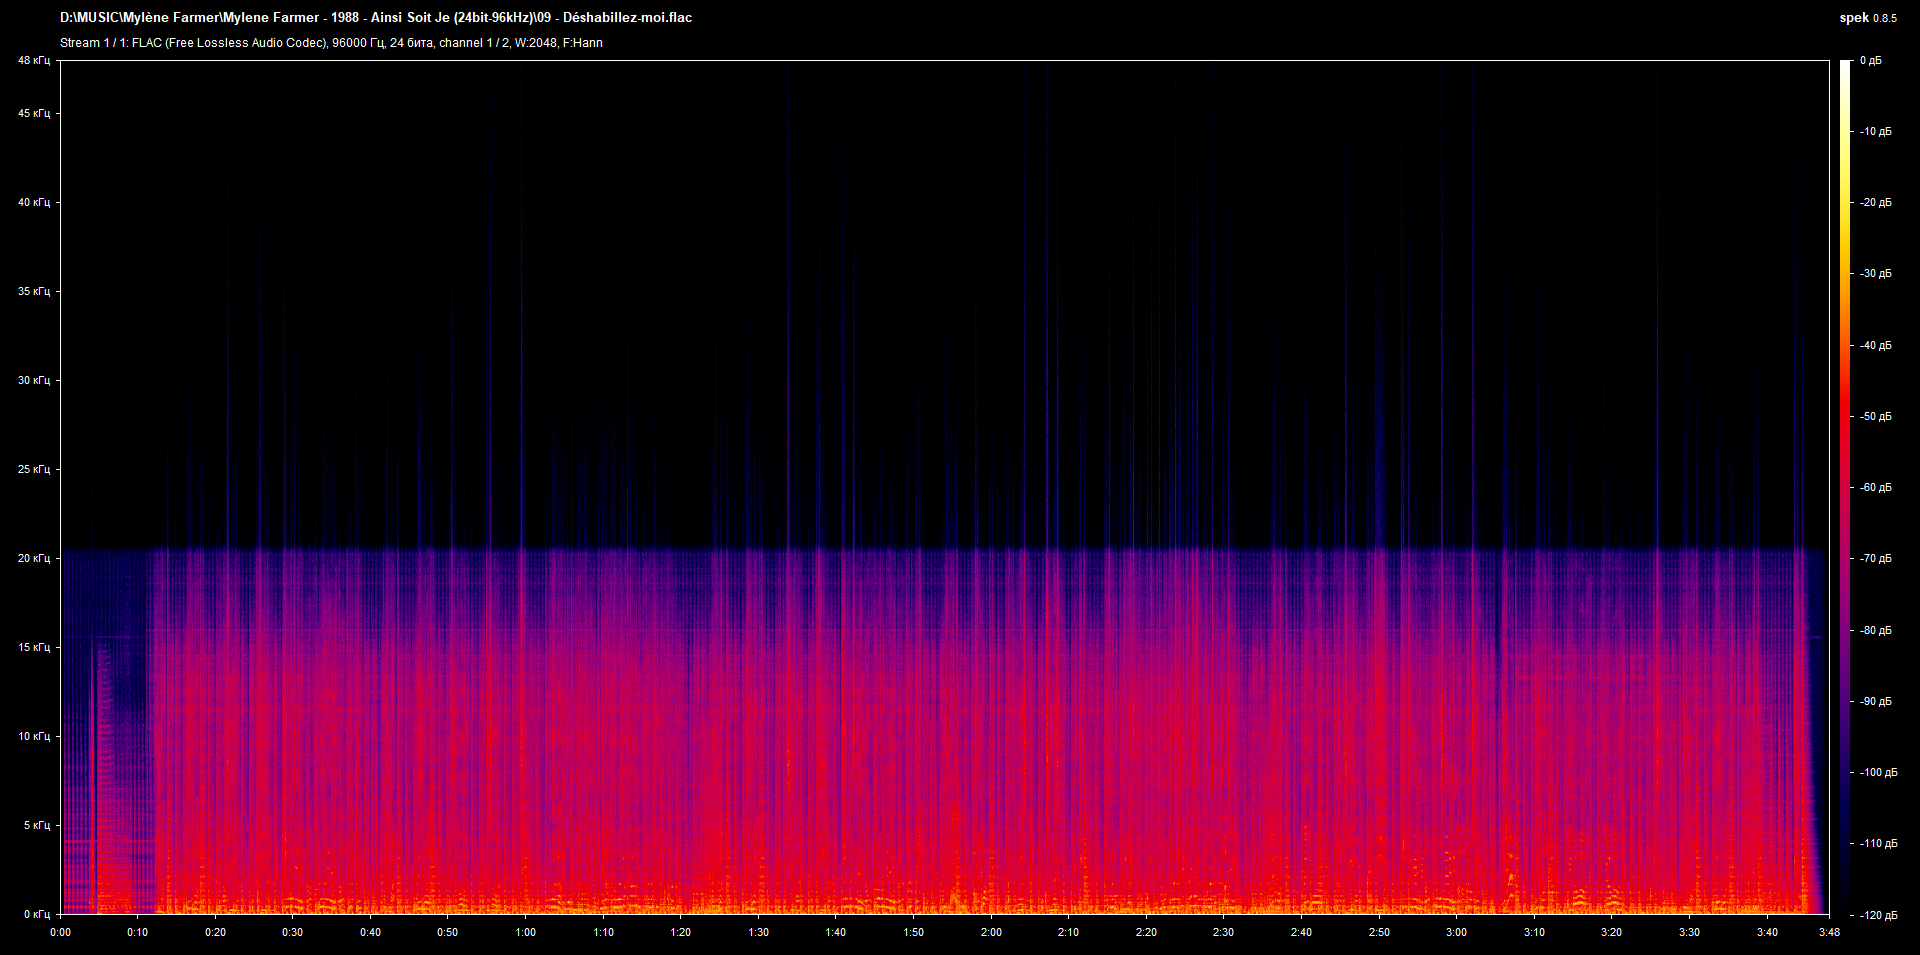The image size is (1920, 955).
Task: Click the 10 кГц frequency axis label
Action: 34,737
